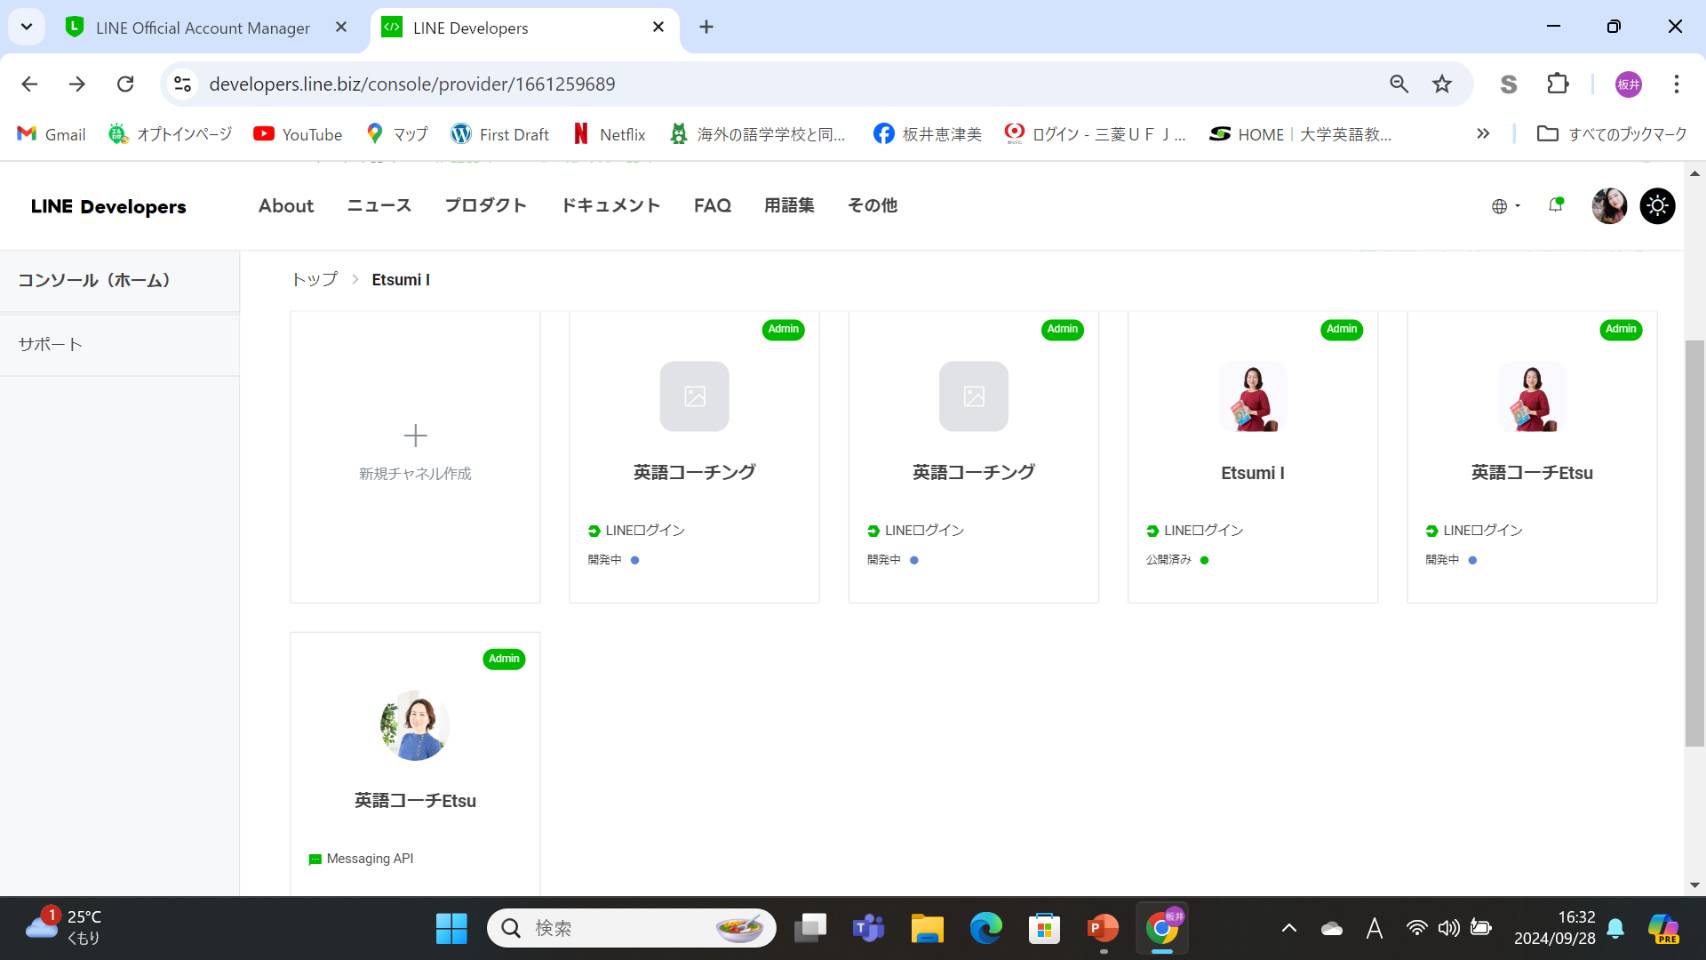This screenshot has width=1706, height=960.
Task: Click the address bar URL
Action: tap(412, 84)
